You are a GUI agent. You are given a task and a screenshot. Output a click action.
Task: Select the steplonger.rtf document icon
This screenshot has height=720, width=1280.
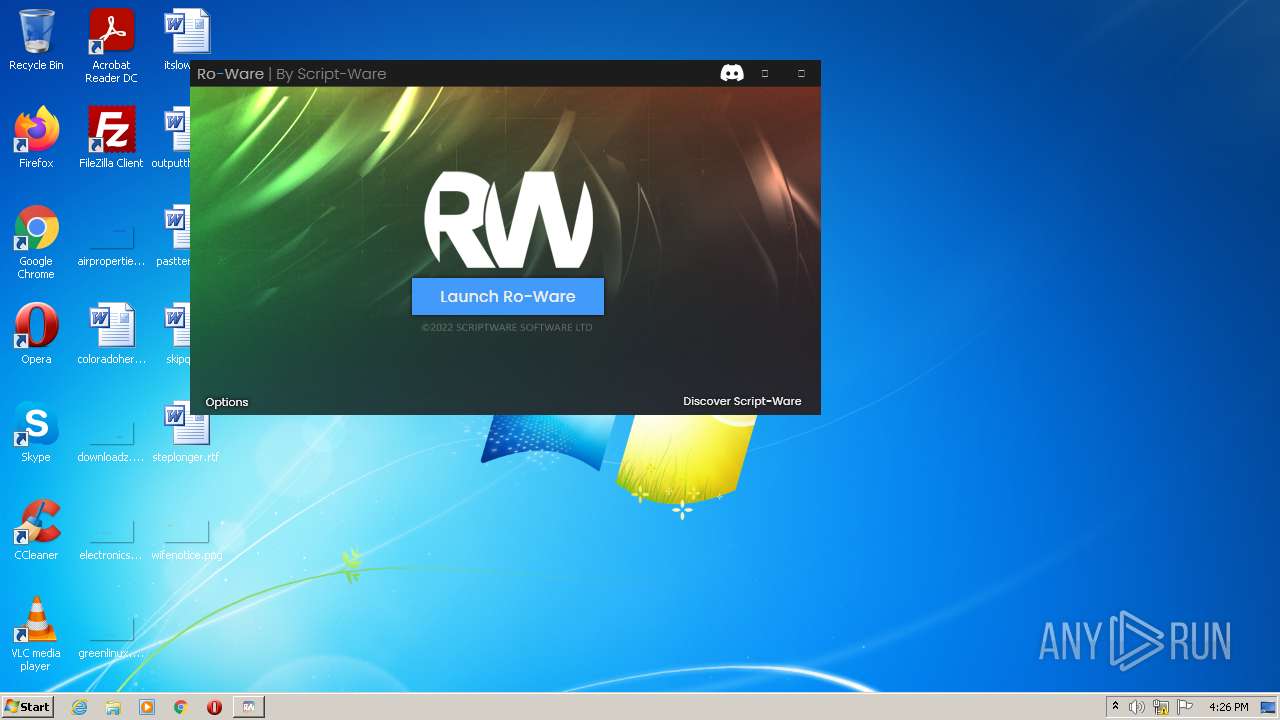(185, 432)
